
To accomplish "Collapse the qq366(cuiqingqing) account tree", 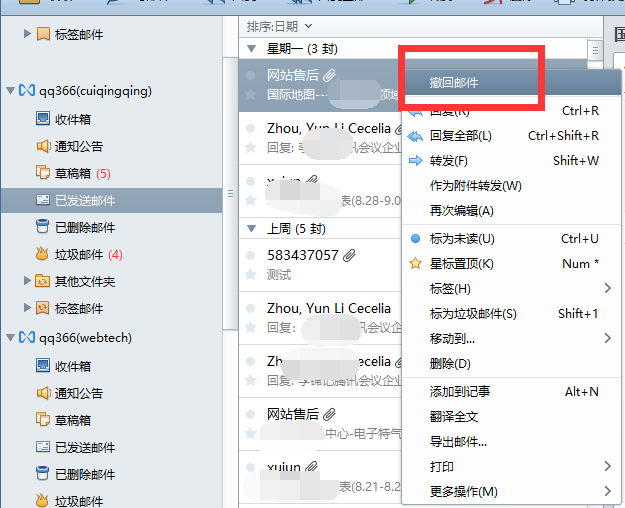I will point(11,91).
